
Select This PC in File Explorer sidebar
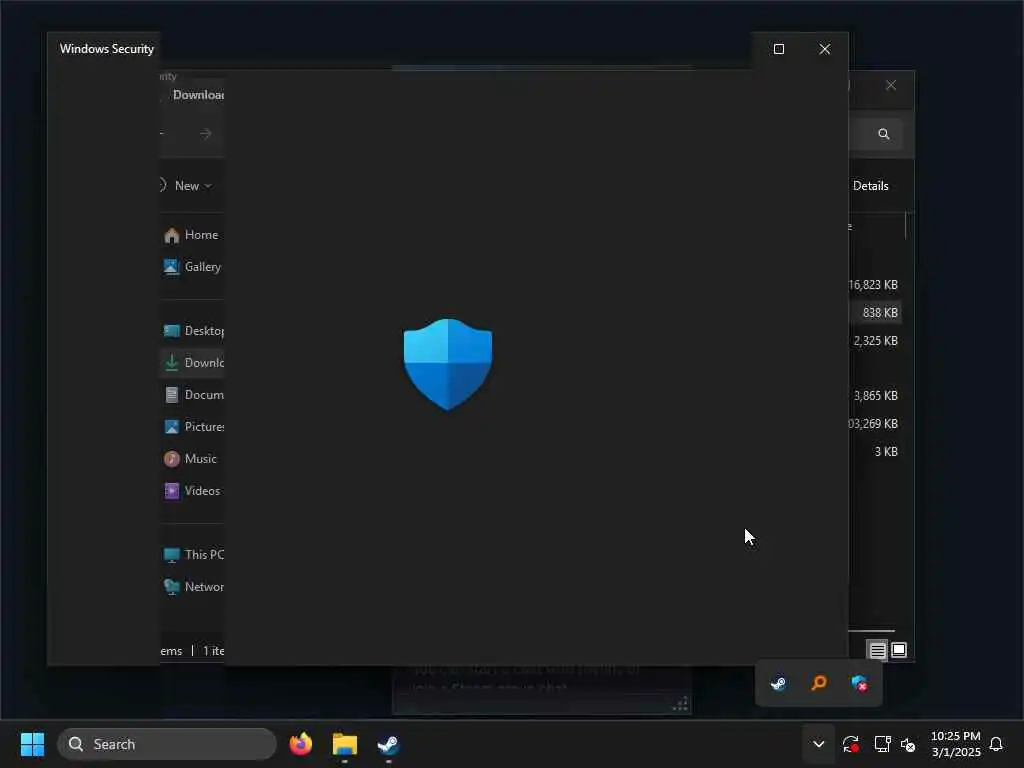tap(192, 554)
